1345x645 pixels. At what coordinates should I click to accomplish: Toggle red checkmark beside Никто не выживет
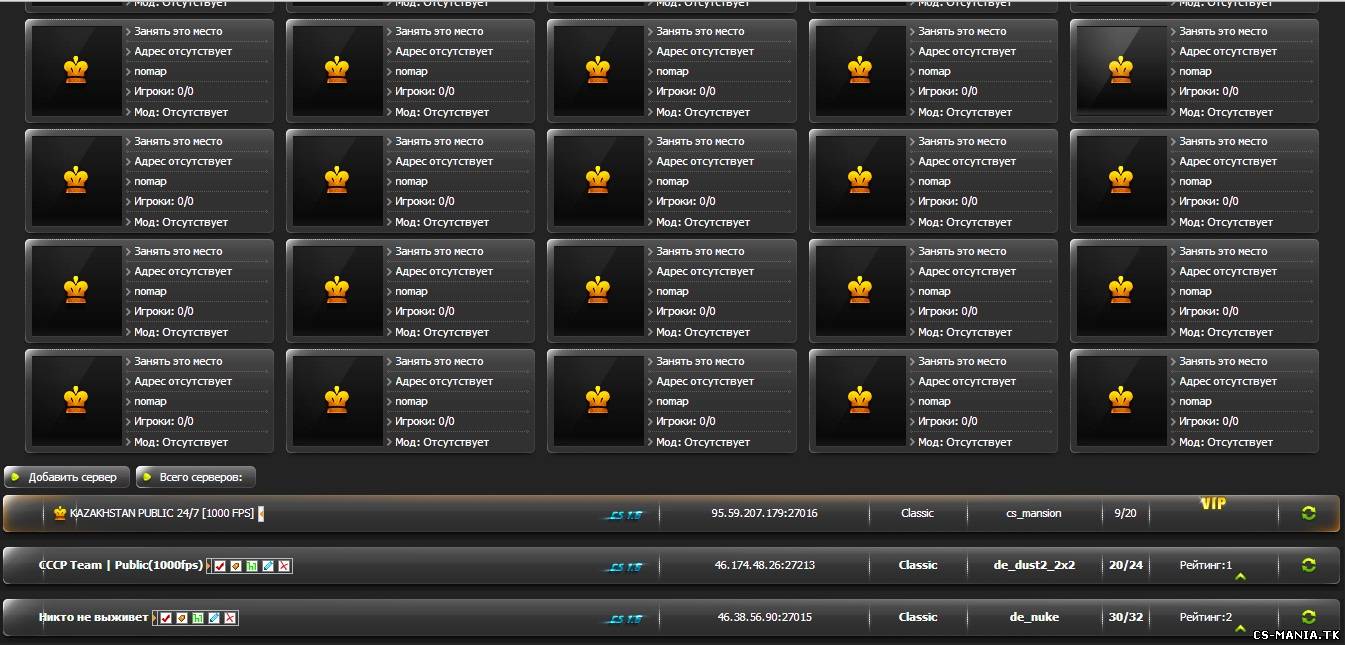[166, 618]
